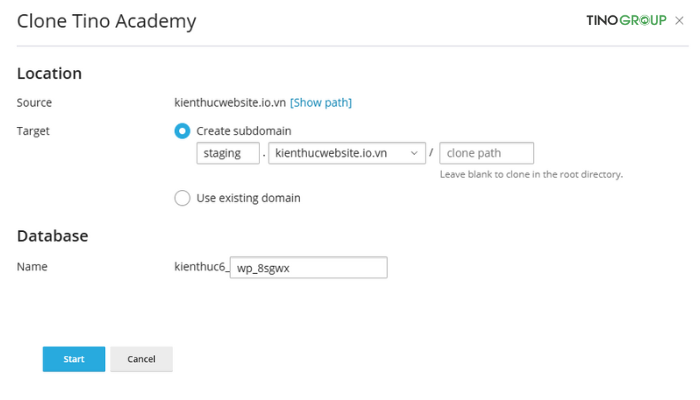Focus the staging subdomain field
The width and height of the screenshot is (700, 400).
coord(228,153)
